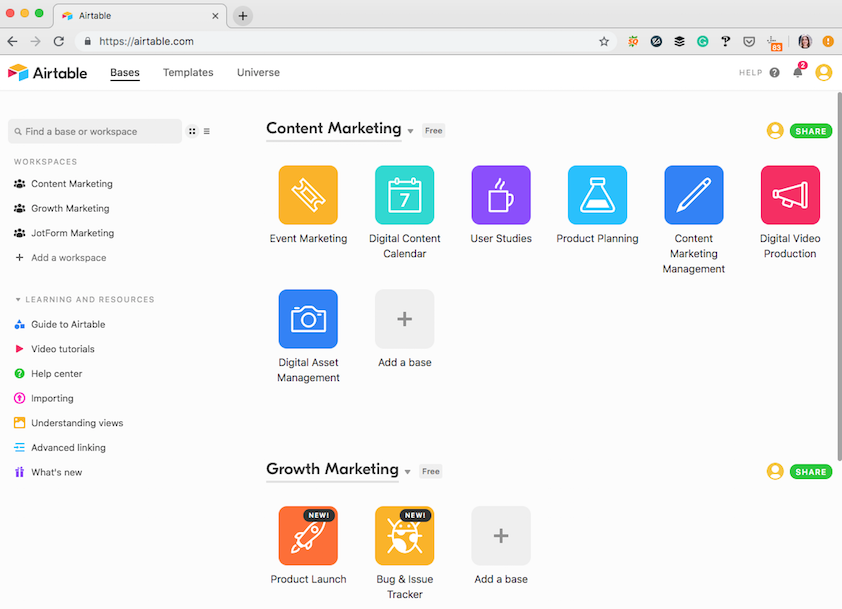Open the Event Marketing base icon
Image resolution: width=842 pixels, height=609 pixels.
pos(308,195)
